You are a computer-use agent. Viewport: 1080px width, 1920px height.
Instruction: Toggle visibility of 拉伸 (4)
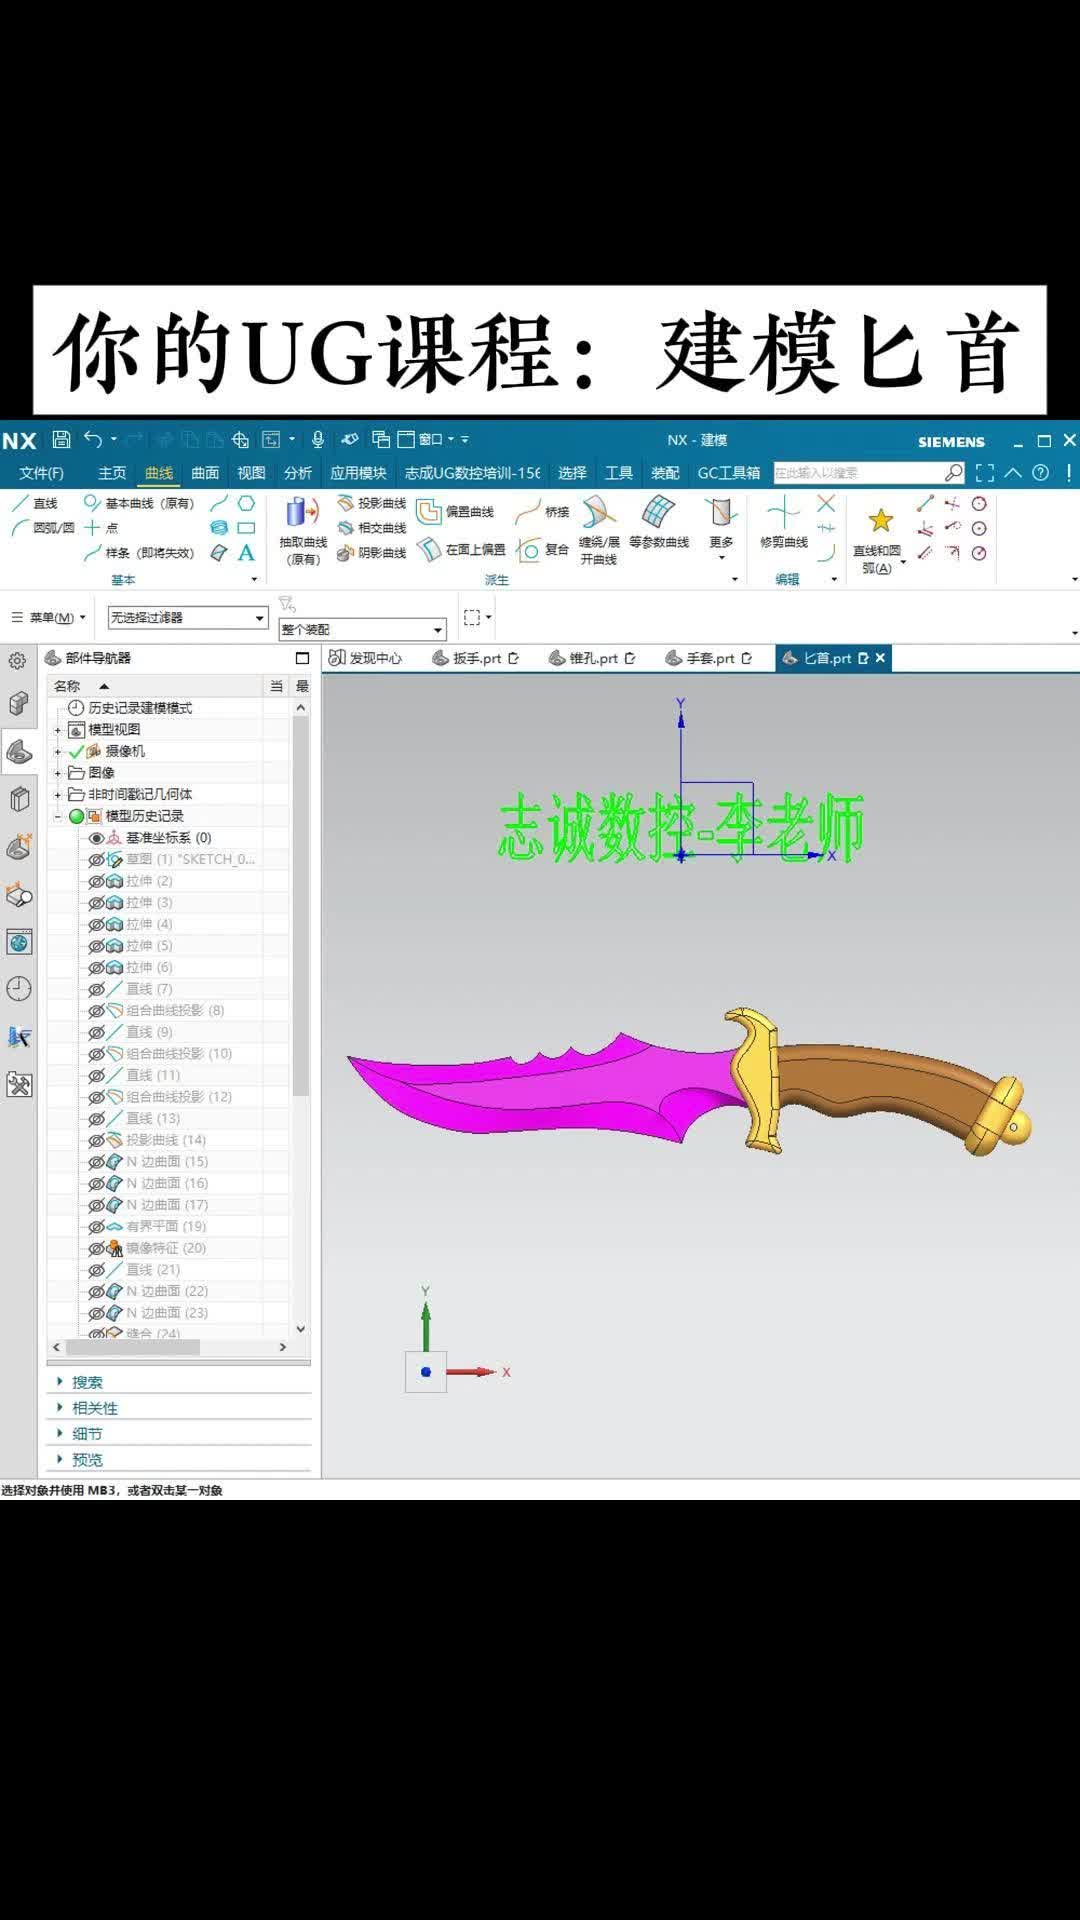[96, 924]
